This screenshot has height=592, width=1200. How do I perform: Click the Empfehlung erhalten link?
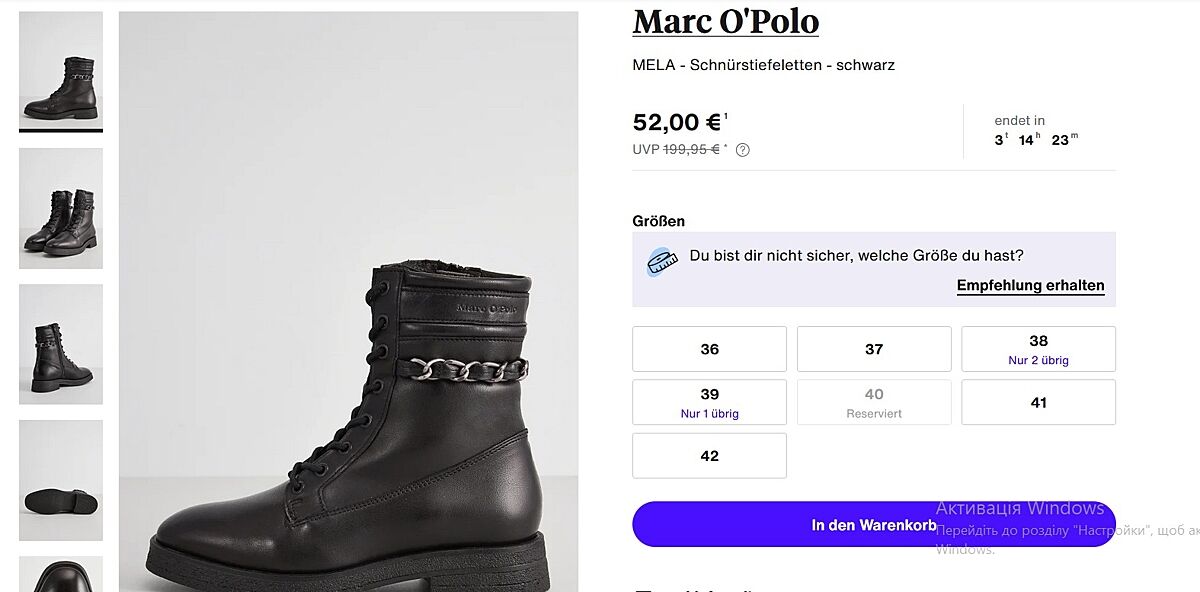(x=1030, y=286)
